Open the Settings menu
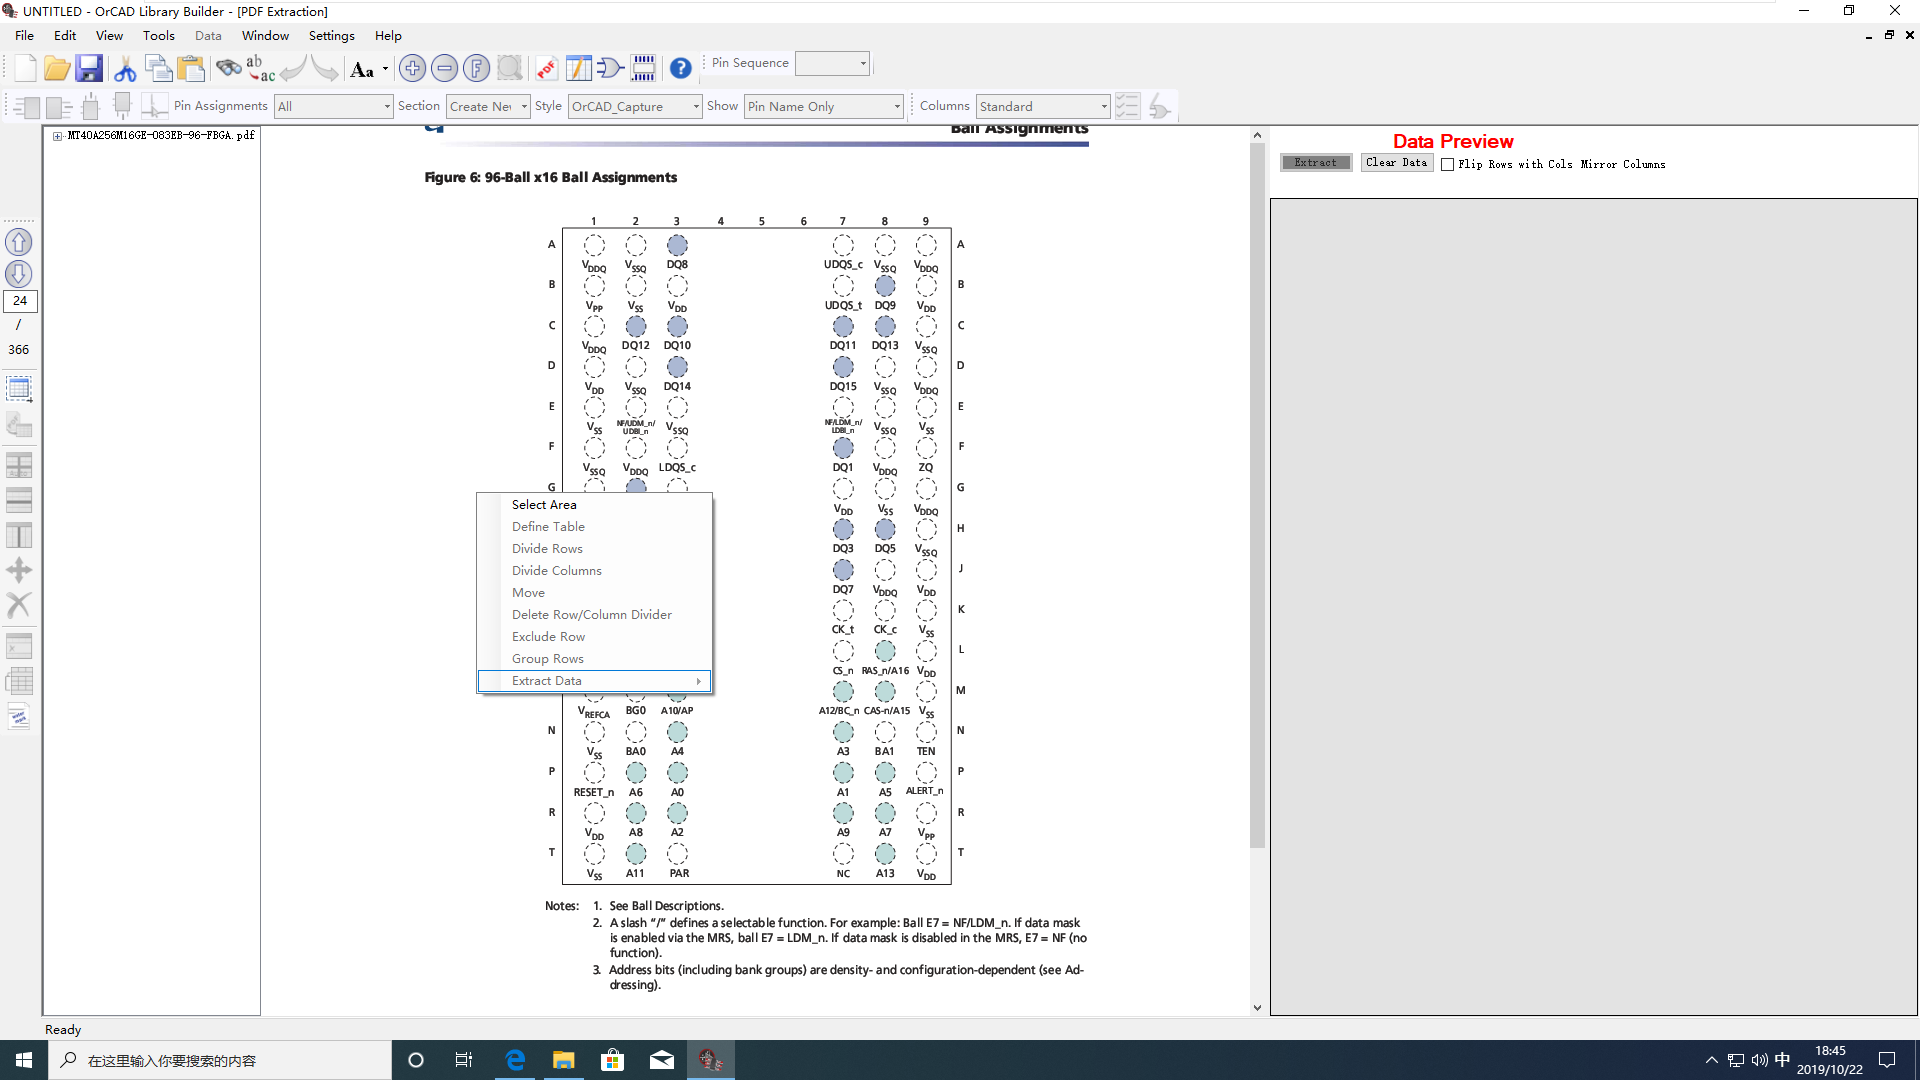Image resolution: width=1920 pixels, height=1080 pixels. pyautogui.click(x=331, y=35)
